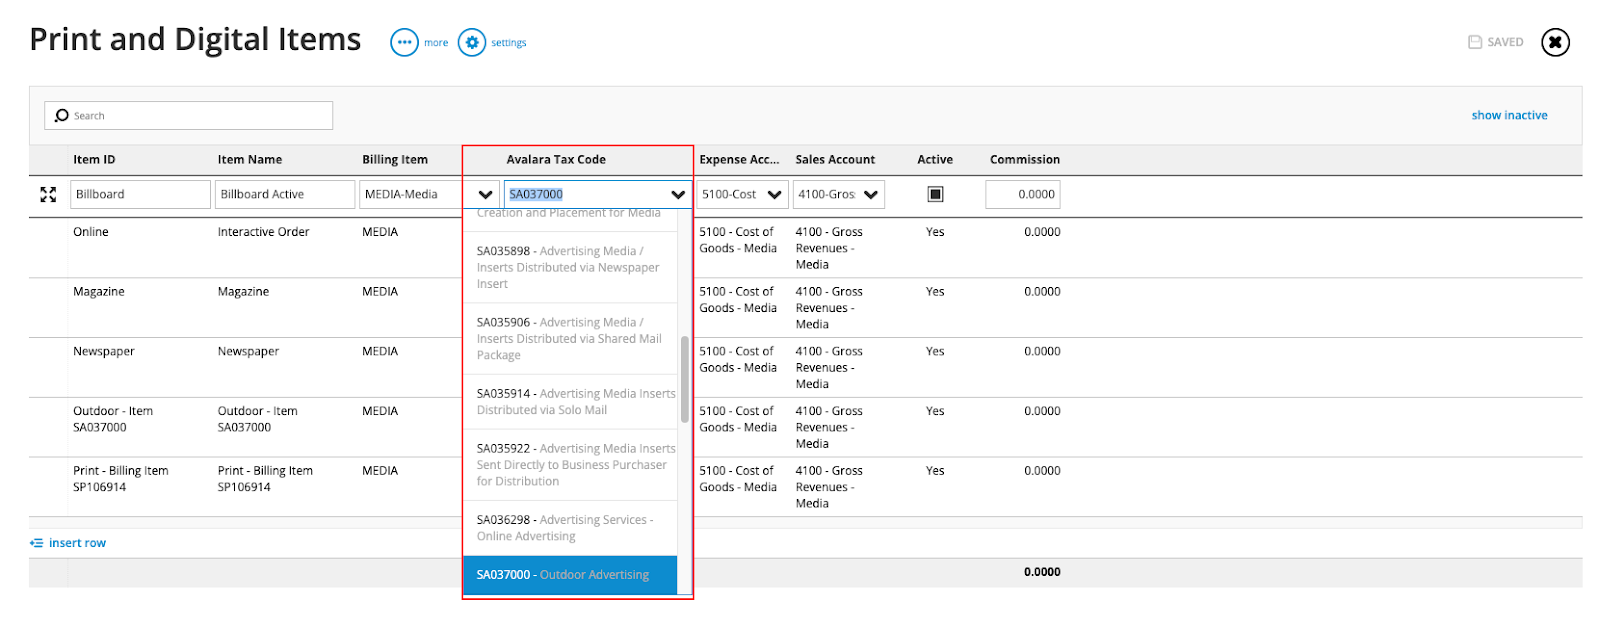
Task: Click the insert row link
Action: point(77,543)
